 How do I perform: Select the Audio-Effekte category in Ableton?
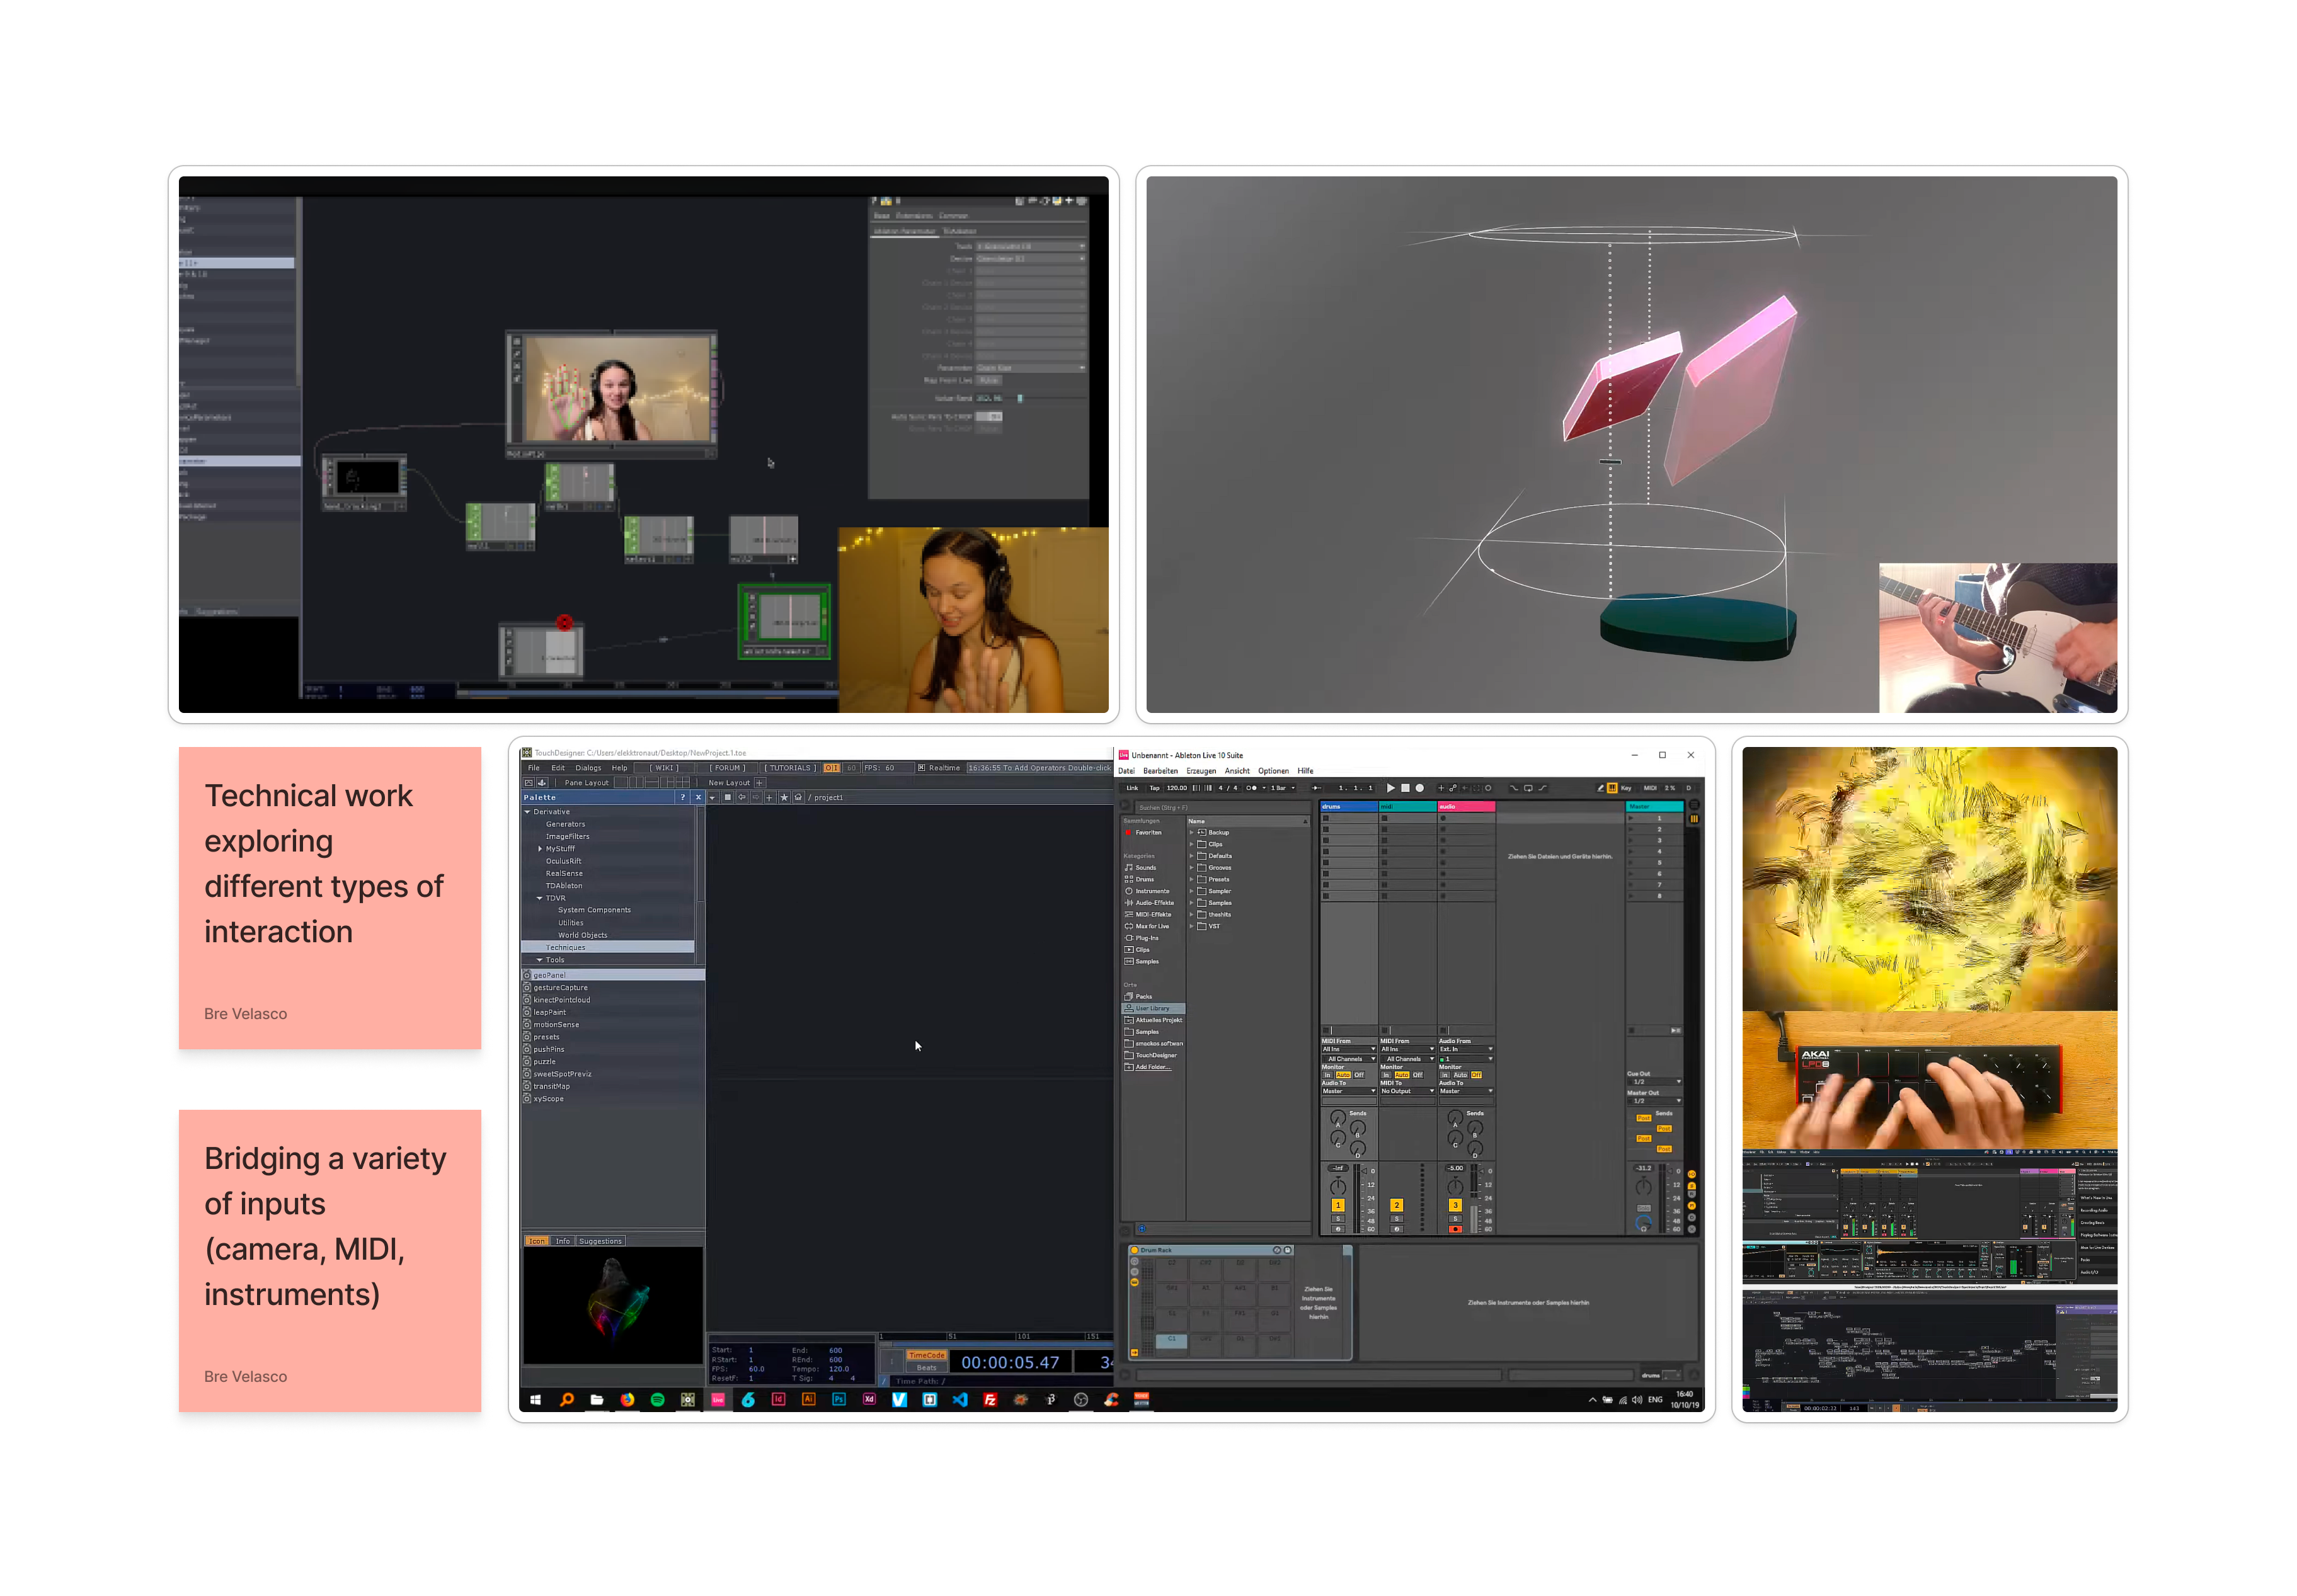[x=1155, y=903]
